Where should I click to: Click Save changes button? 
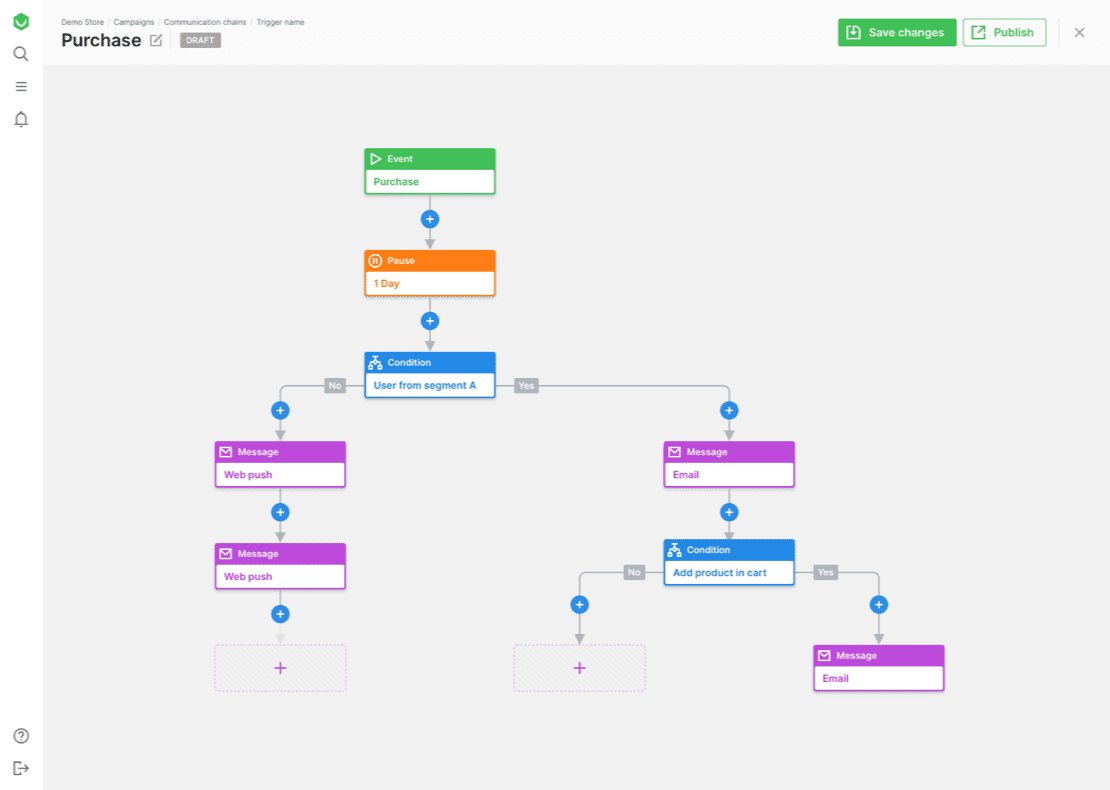pyautogui.click(x=896, y=33)
